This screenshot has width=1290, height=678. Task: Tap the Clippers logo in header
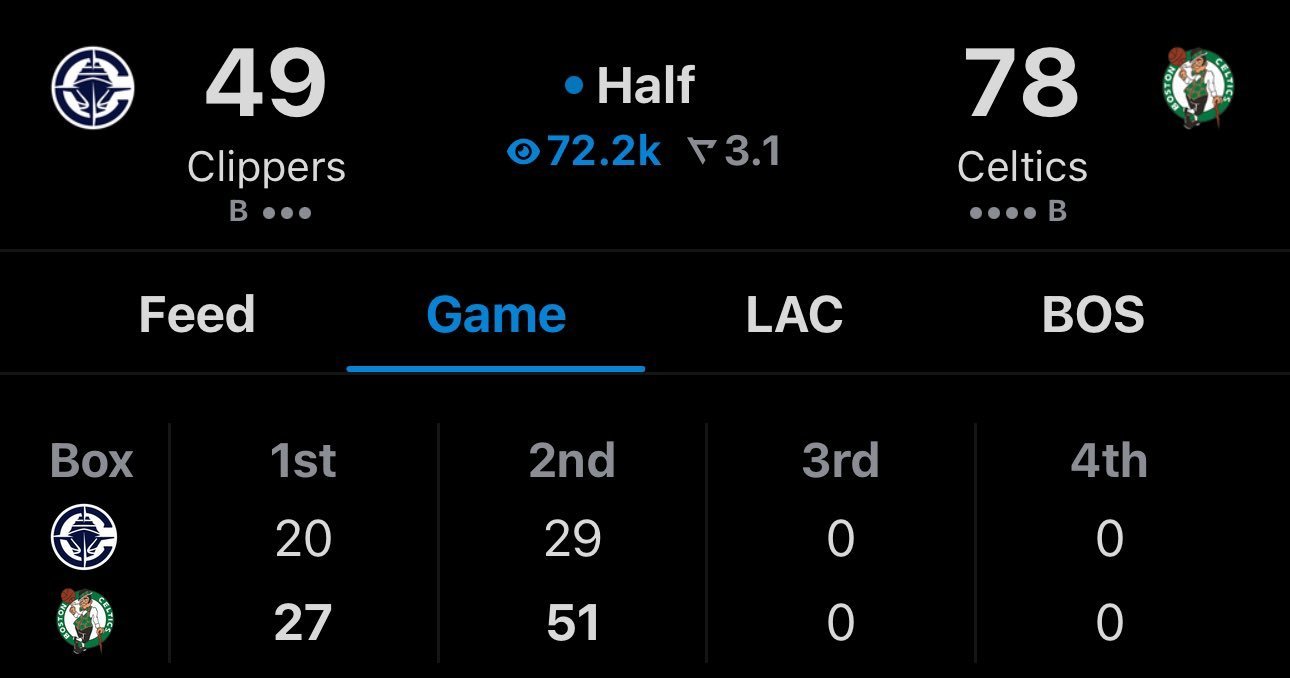tap(93, 87)
